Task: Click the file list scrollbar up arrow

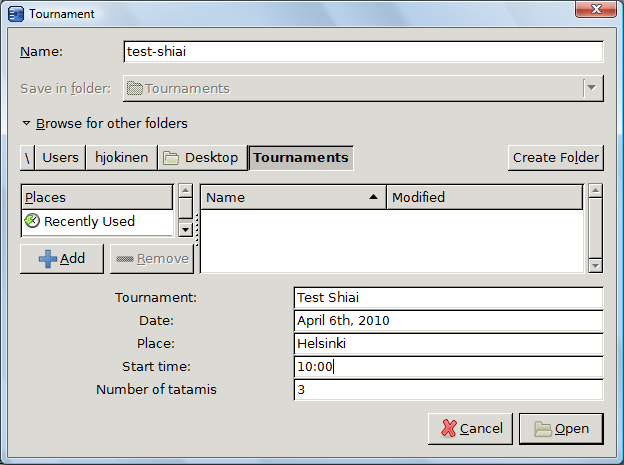Action: tap(595, 190)
